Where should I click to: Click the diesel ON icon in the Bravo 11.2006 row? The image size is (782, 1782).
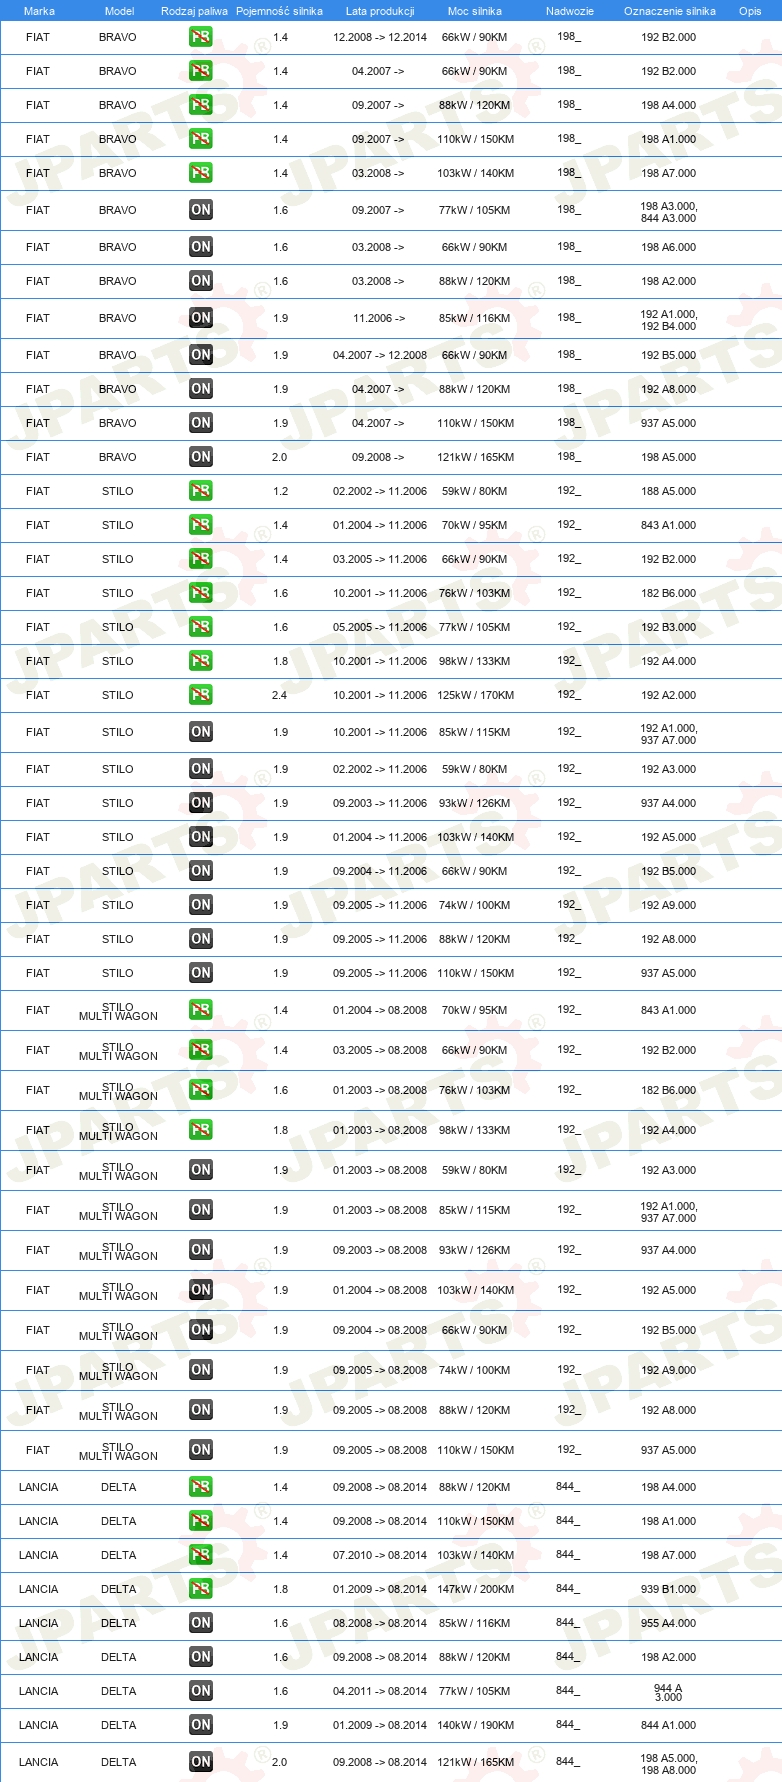pyautogui.click(x=201, y=318)
